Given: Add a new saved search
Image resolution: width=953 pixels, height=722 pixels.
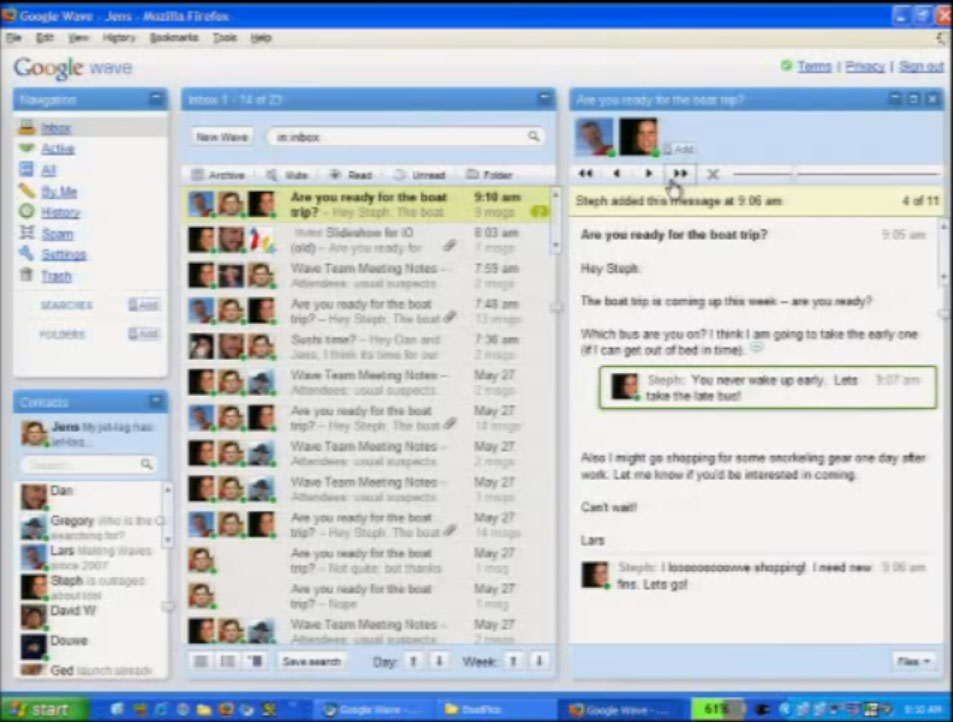Looking at the screenshot, I should tap(143, 305).
